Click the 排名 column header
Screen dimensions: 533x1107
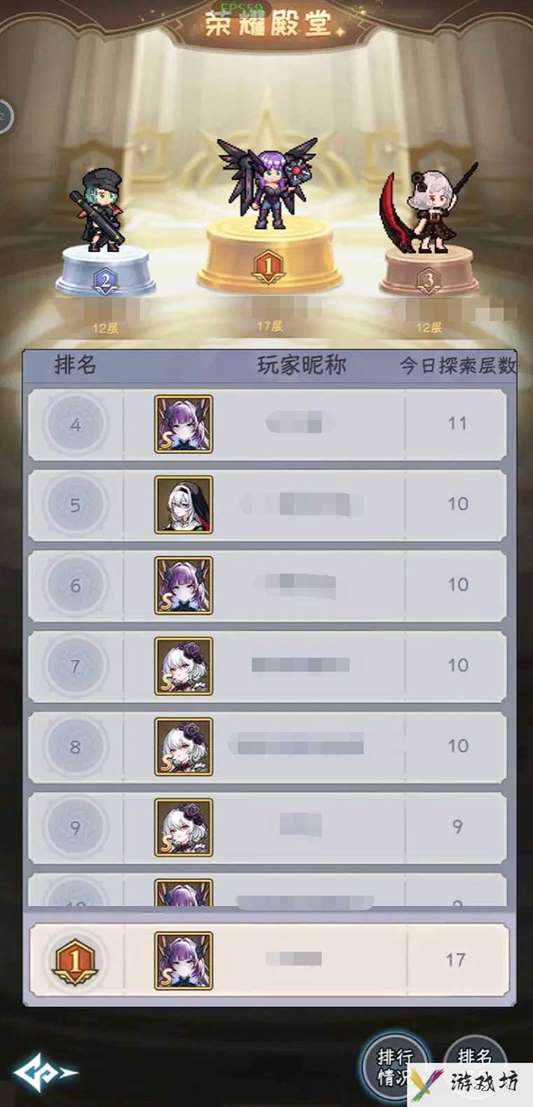point(75,366)
